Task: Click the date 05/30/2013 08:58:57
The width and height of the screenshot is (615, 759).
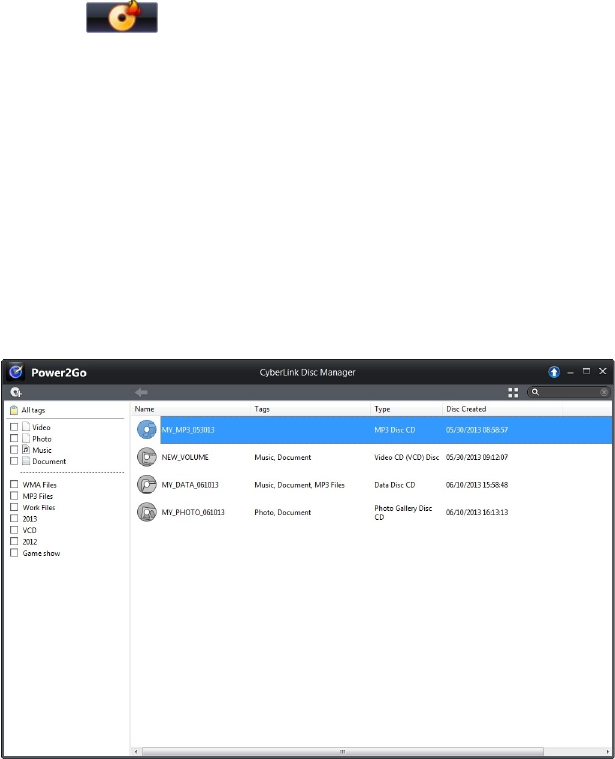Action: [477, 430]
